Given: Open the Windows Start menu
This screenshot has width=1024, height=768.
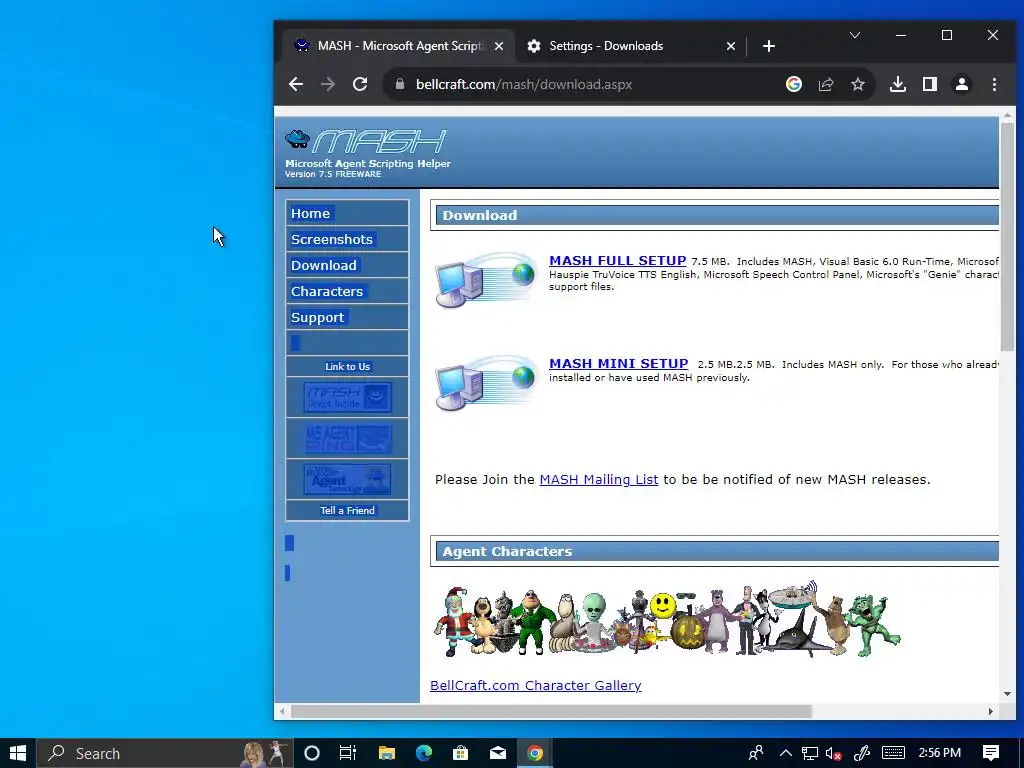Looking at the screenshot, I should 18,753.
